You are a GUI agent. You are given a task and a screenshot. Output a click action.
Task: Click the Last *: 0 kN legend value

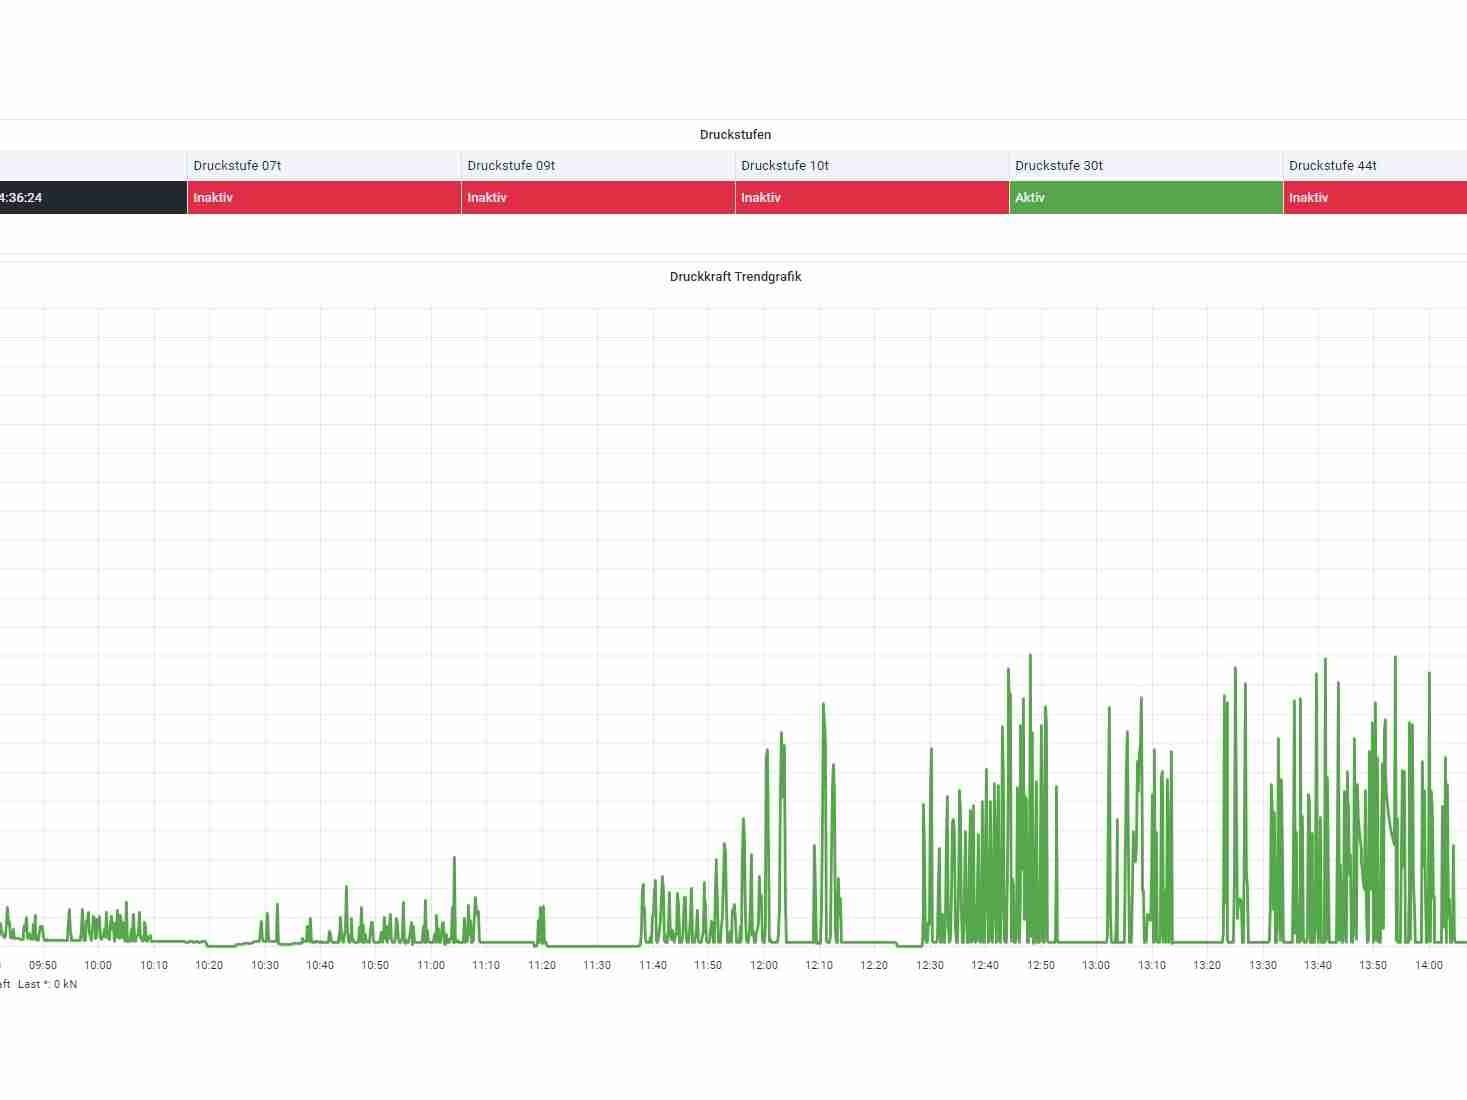(47, 985)
